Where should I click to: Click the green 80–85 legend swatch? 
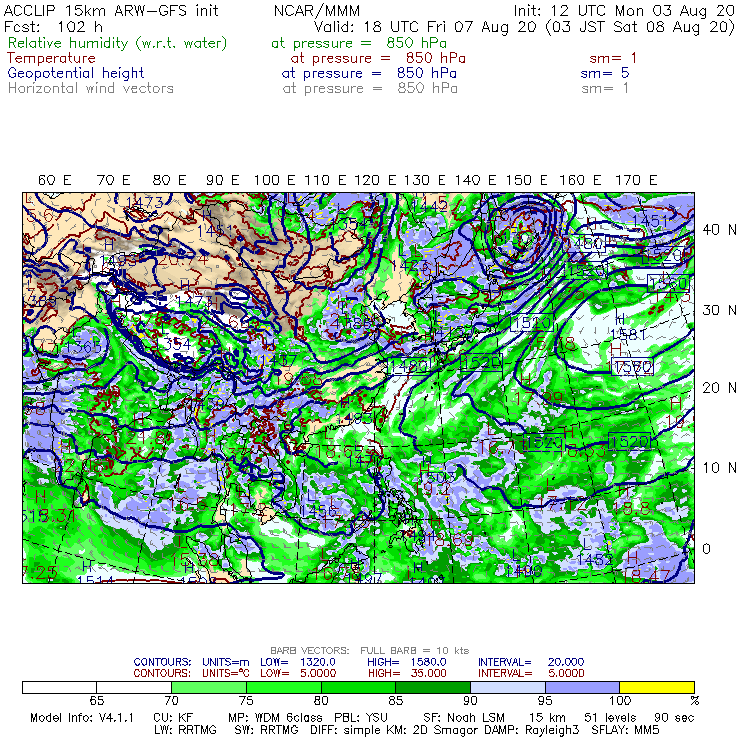pos(359,687)
